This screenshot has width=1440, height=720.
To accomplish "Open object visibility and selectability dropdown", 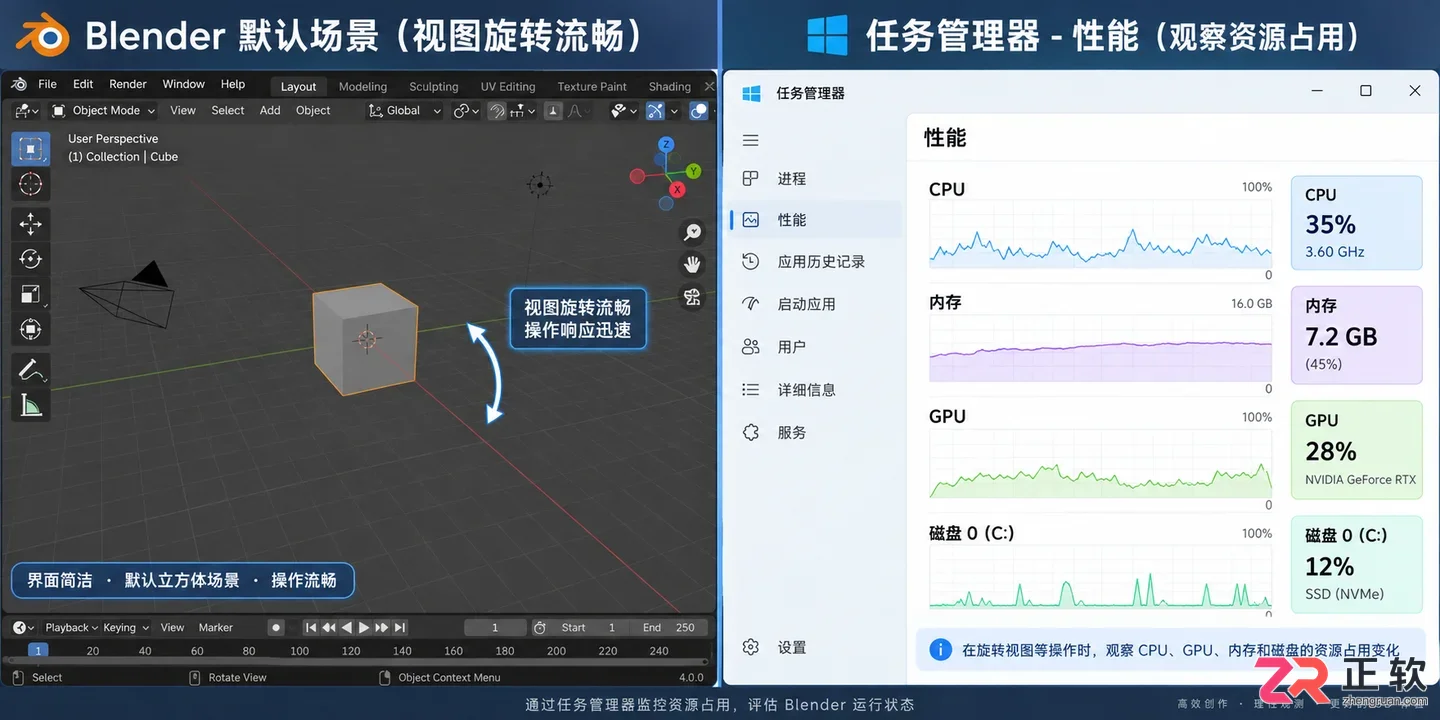I will coord(624,111).
